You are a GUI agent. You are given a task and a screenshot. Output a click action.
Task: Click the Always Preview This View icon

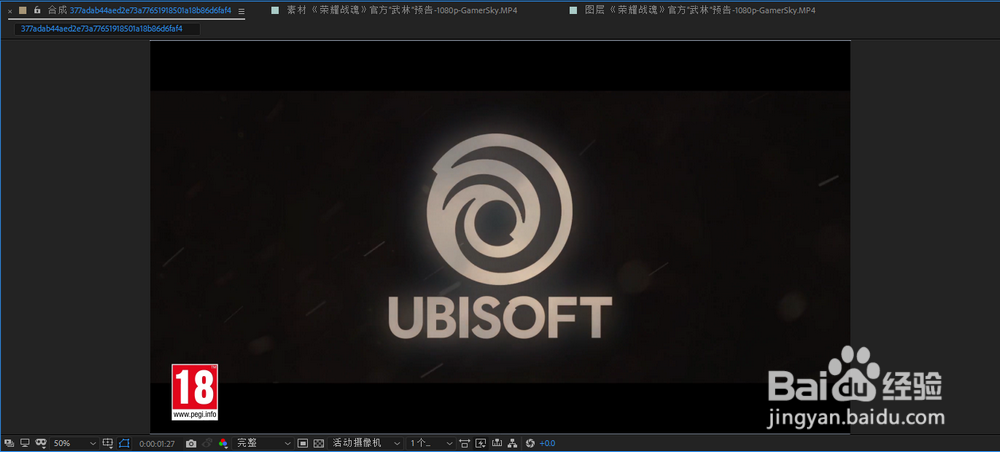point(10,442)
